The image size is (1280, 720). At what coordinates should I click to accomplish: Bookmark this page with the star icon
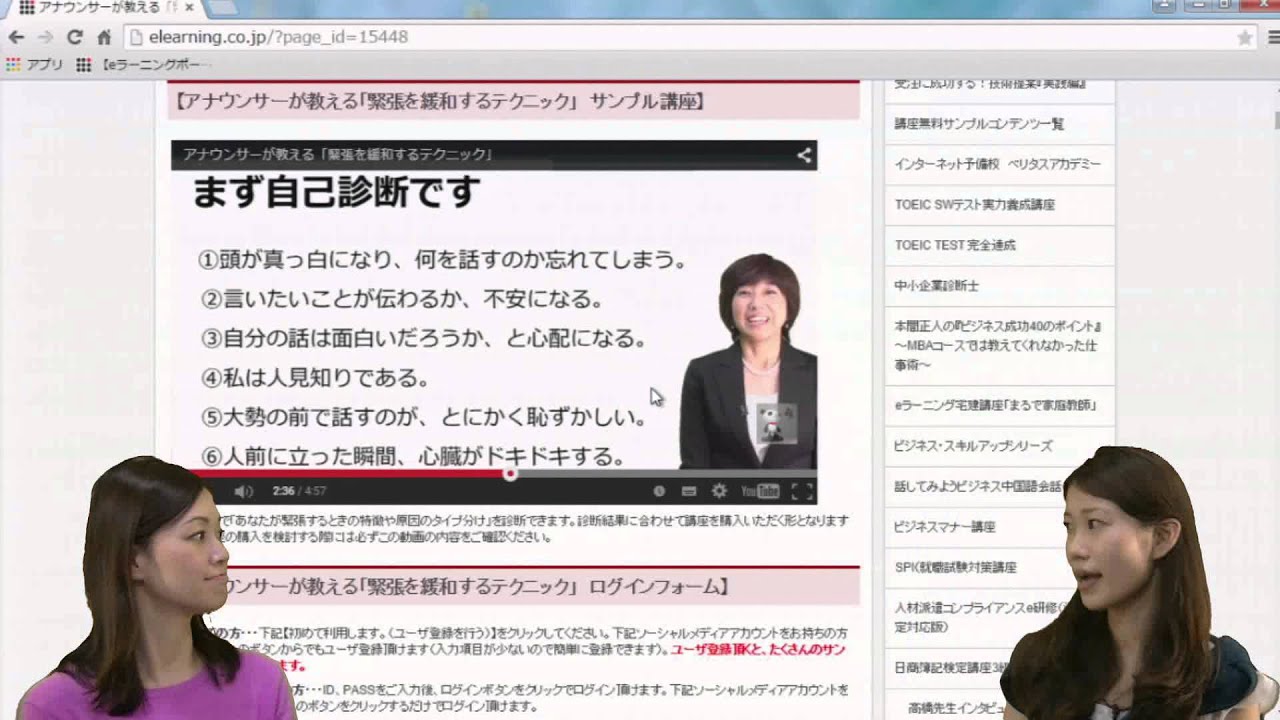[x=1245, y=37]
